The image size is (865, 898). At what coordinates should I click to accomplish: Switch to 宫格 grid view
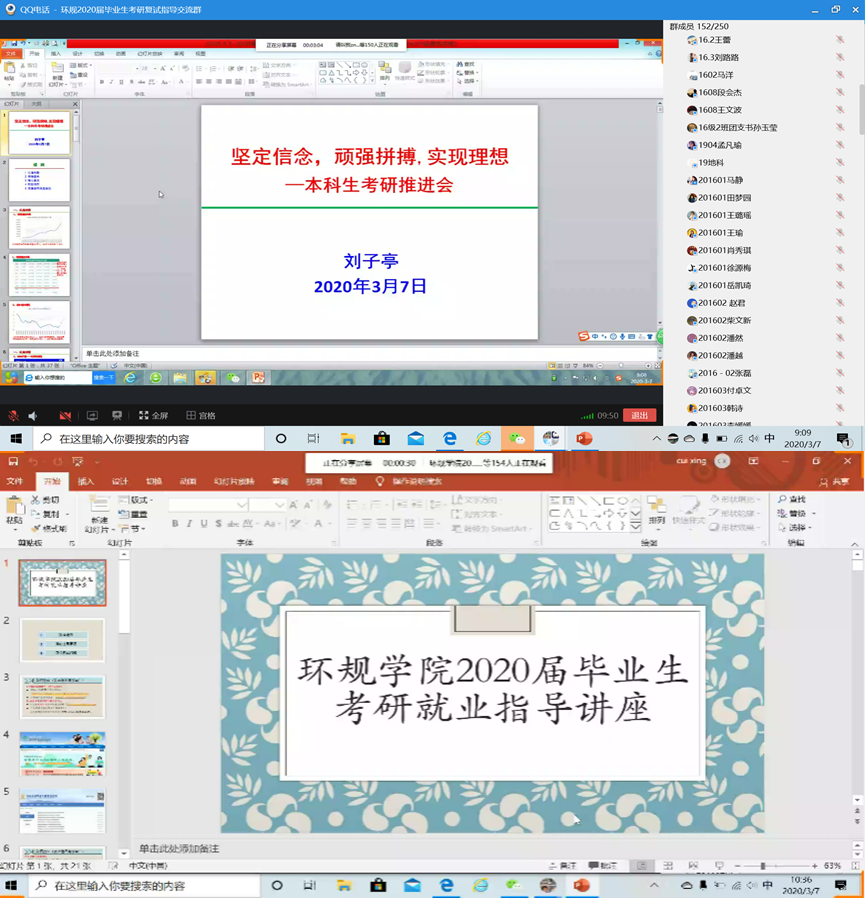(201, 416)
